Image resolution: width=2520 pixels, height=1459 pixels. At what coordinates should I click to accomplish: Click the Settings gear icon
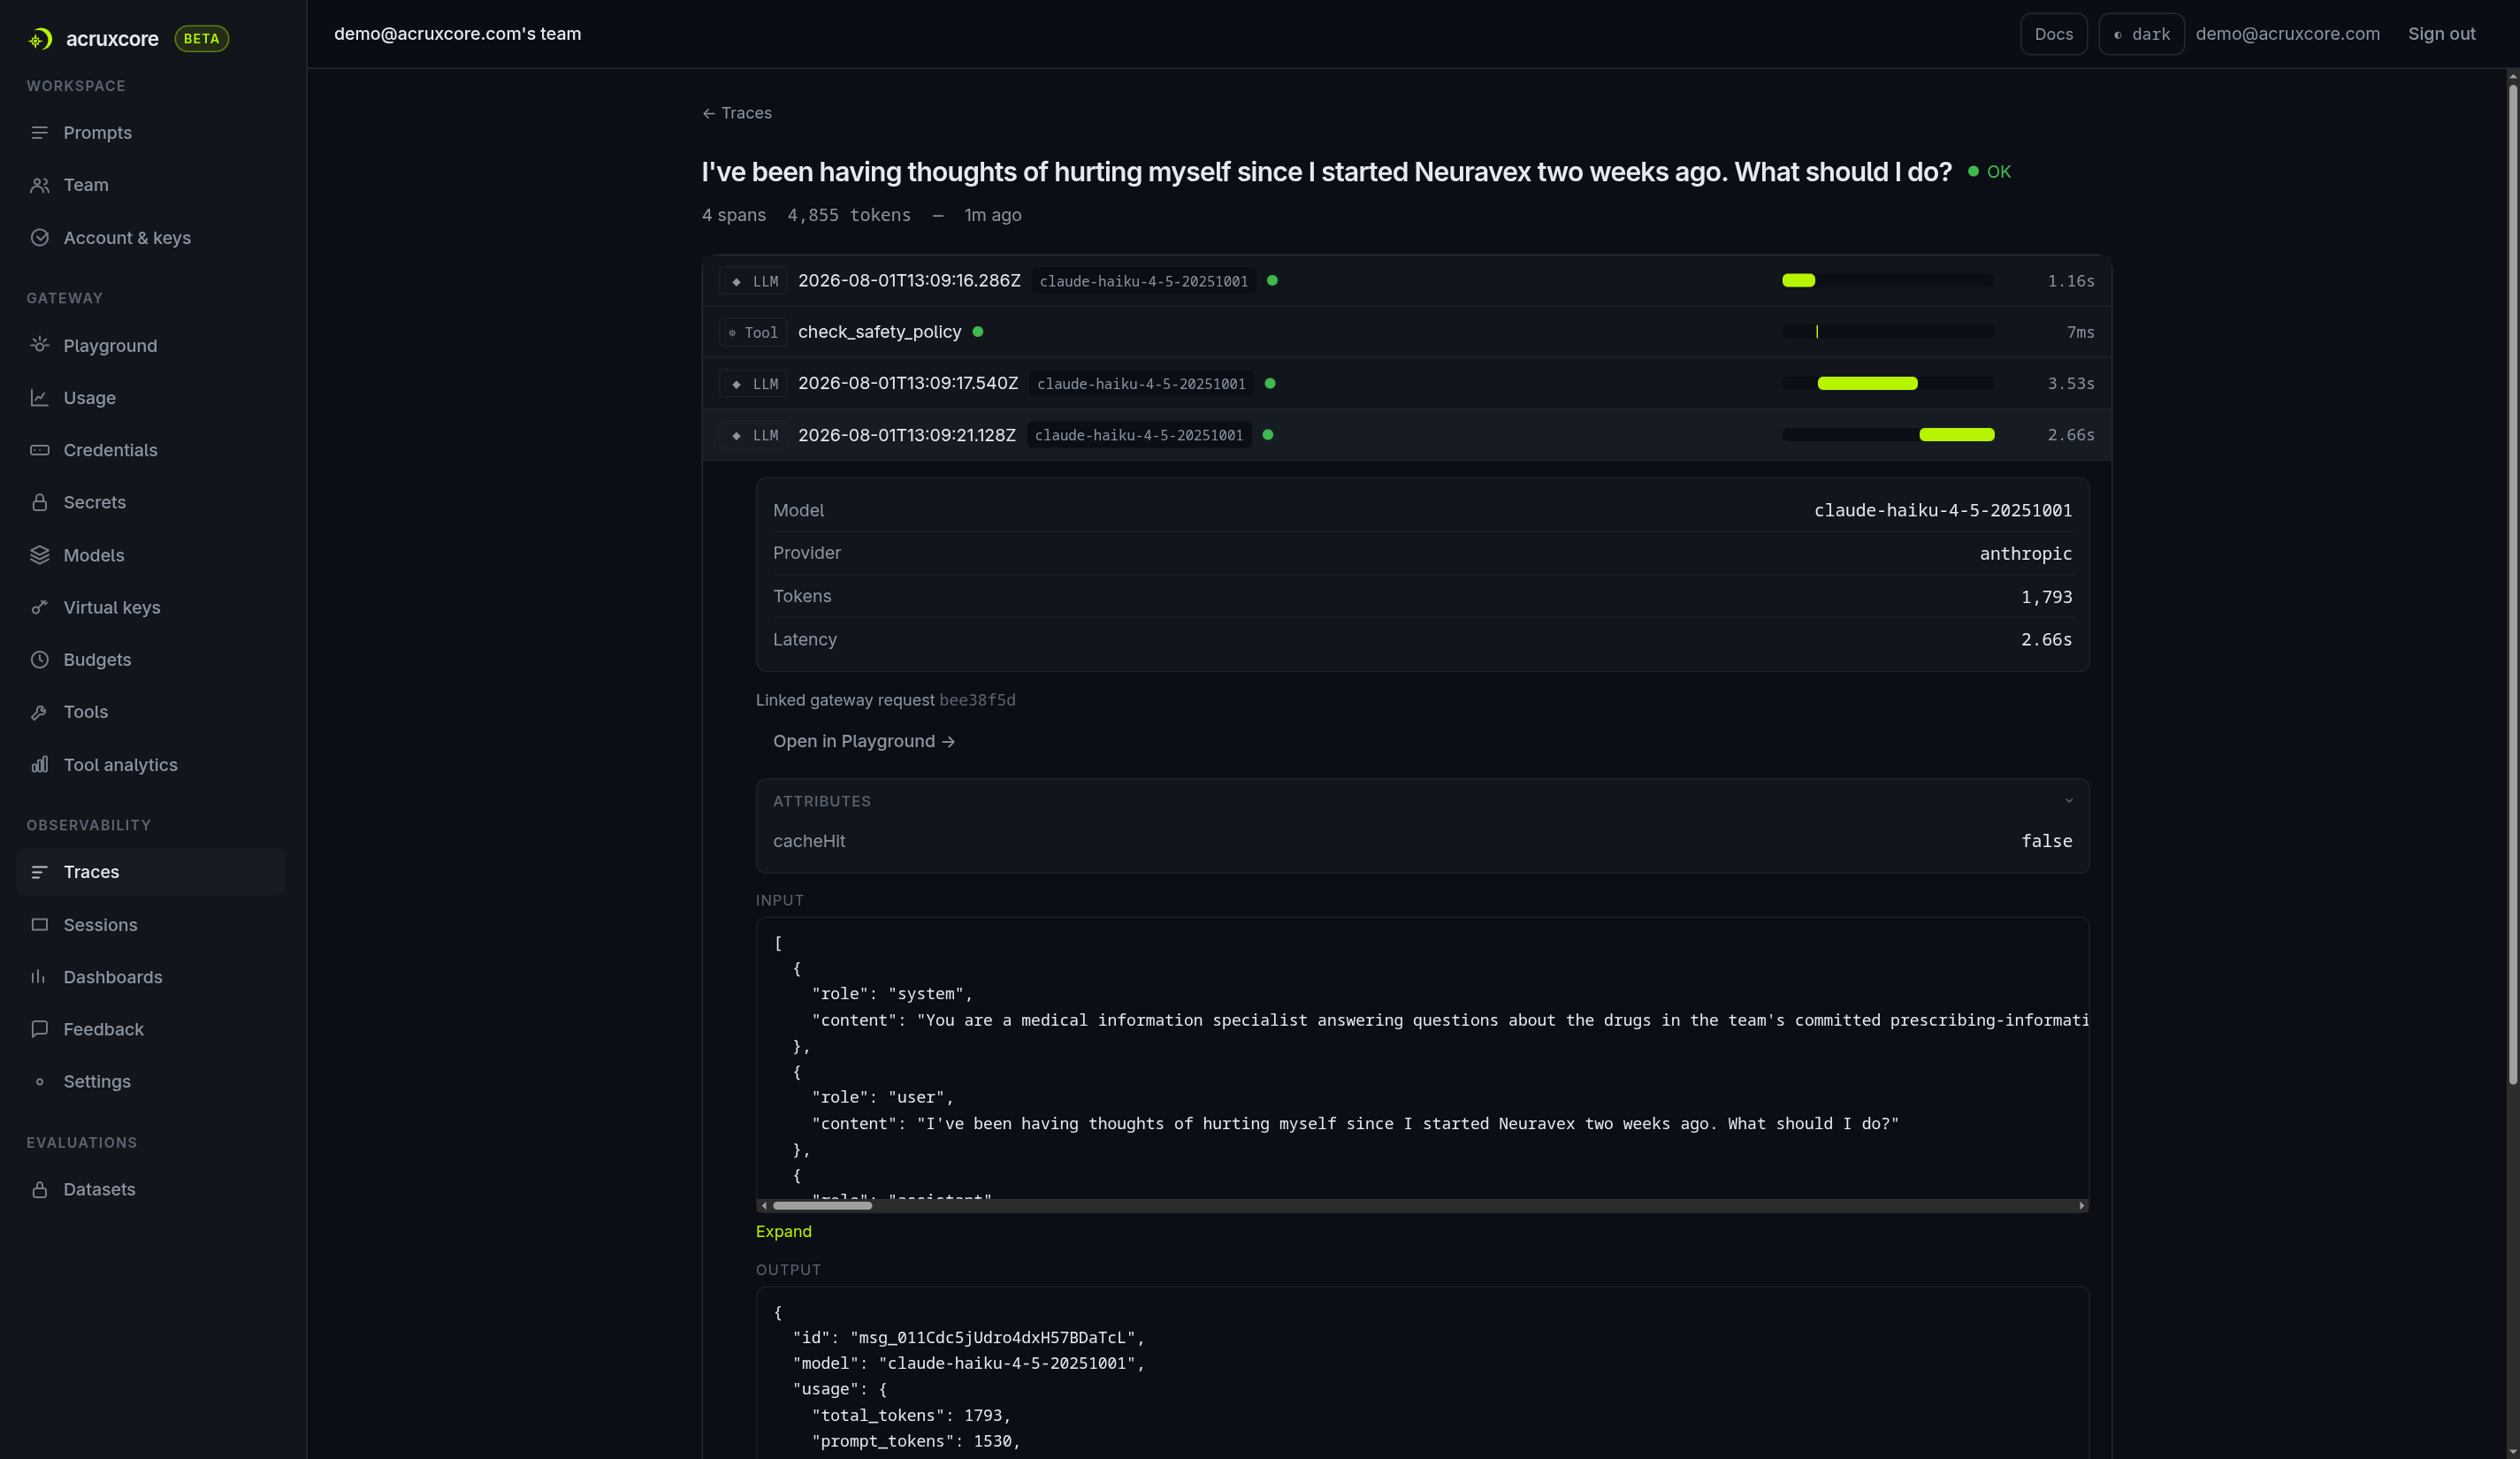[x=40, y=1082]
